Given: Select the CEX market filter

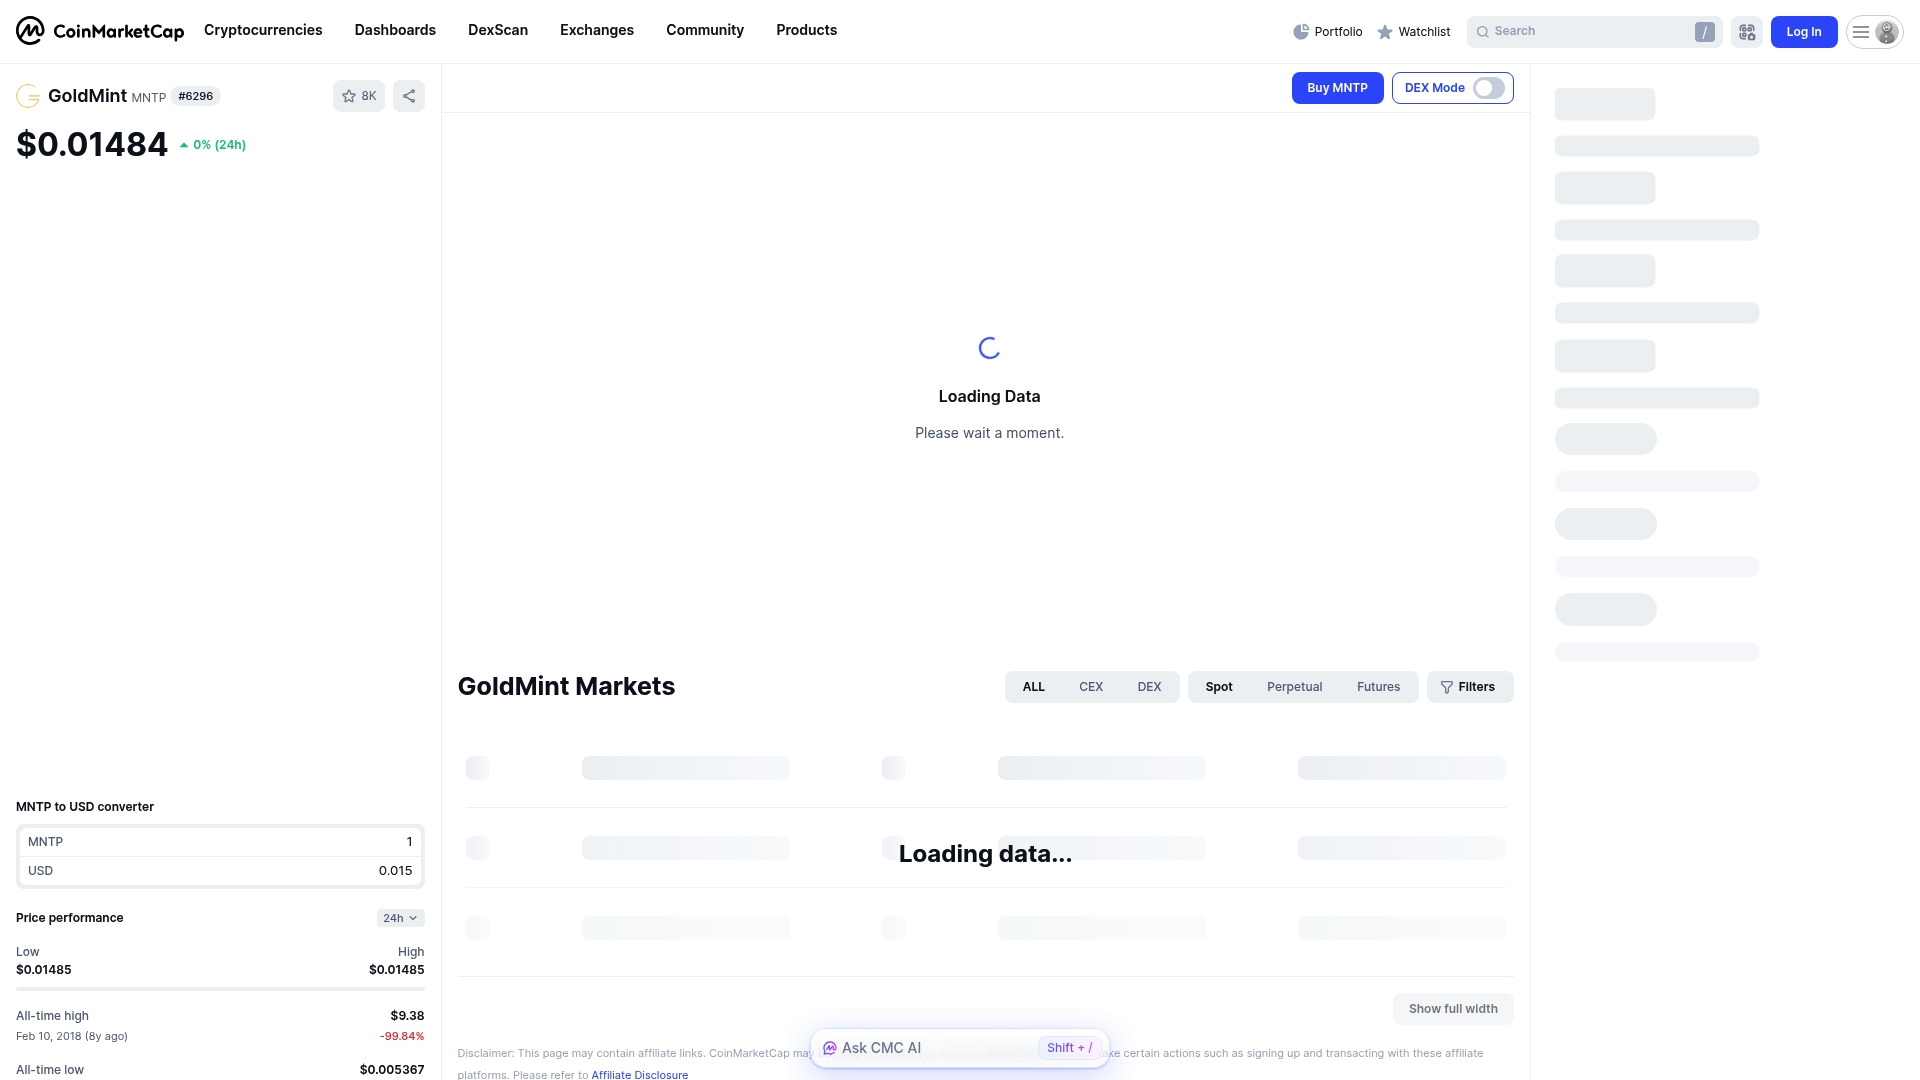Looking at the screenshot, I should (1091, 686).
